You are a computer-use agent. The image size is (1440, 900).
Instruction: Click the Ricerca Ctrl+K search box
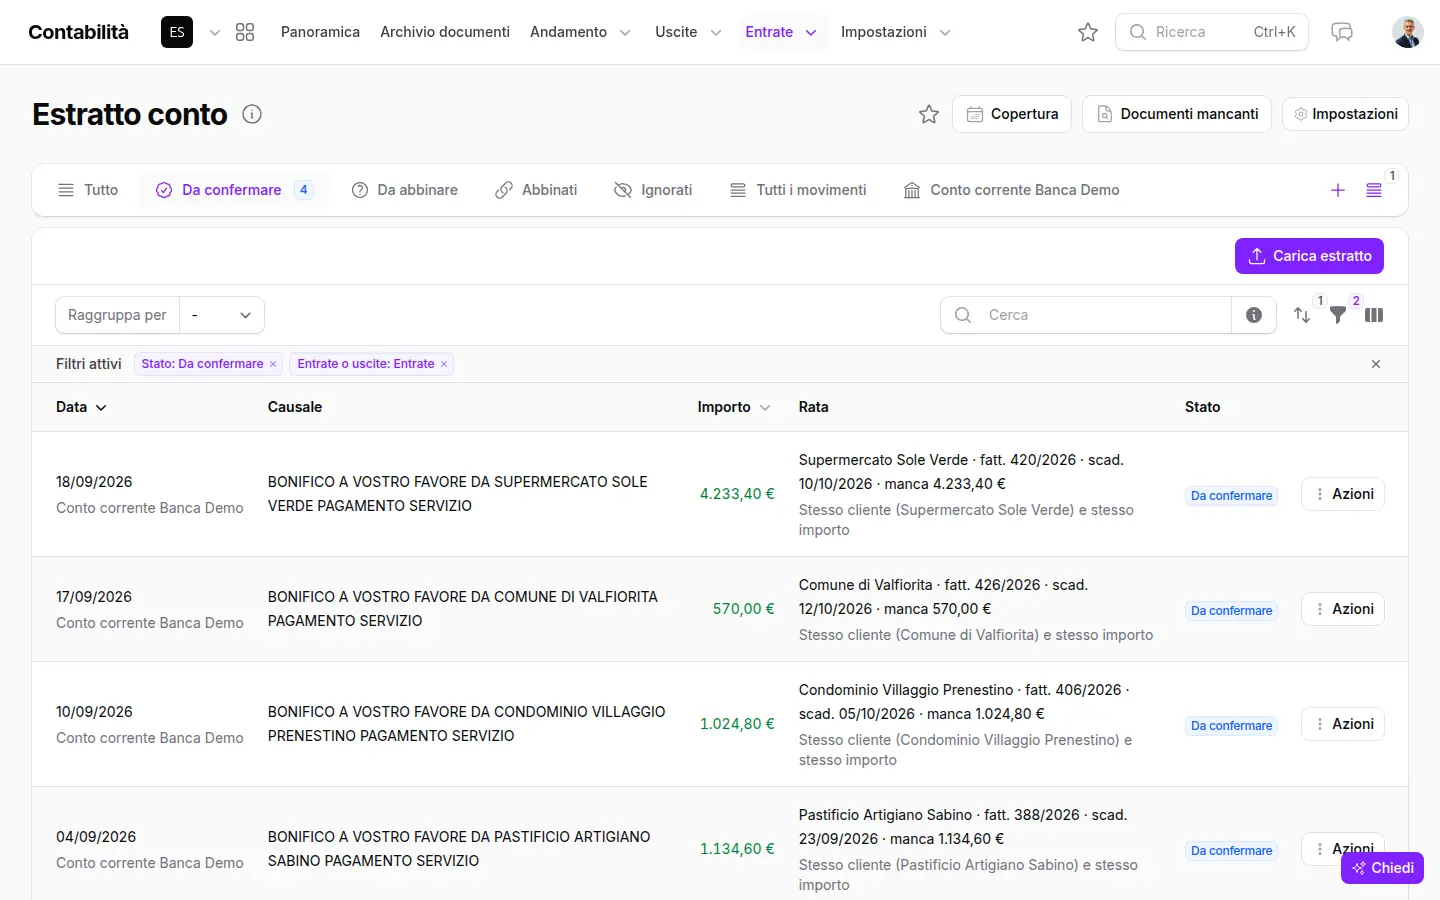[1212, 32]
